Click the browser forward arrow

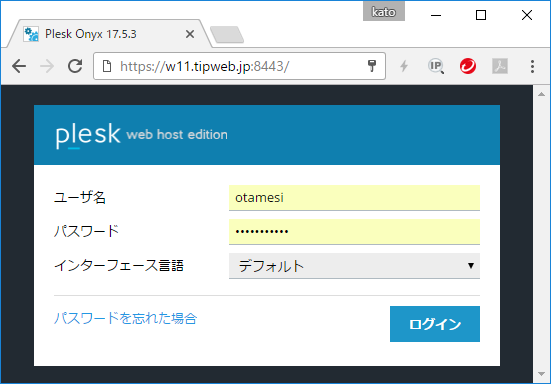pyautogui.click(x=47, y=66)
